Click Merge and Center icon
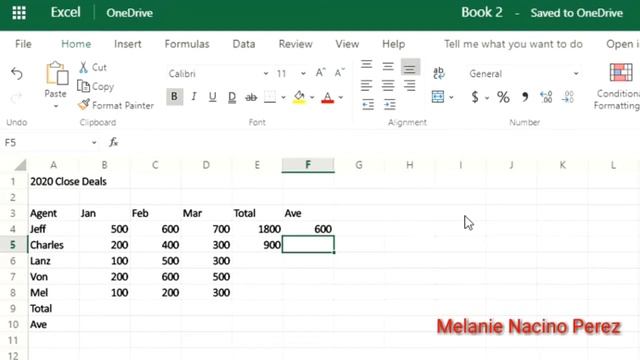Image resolution: width=640 pixels, height=360 pixels. [438, 97]
